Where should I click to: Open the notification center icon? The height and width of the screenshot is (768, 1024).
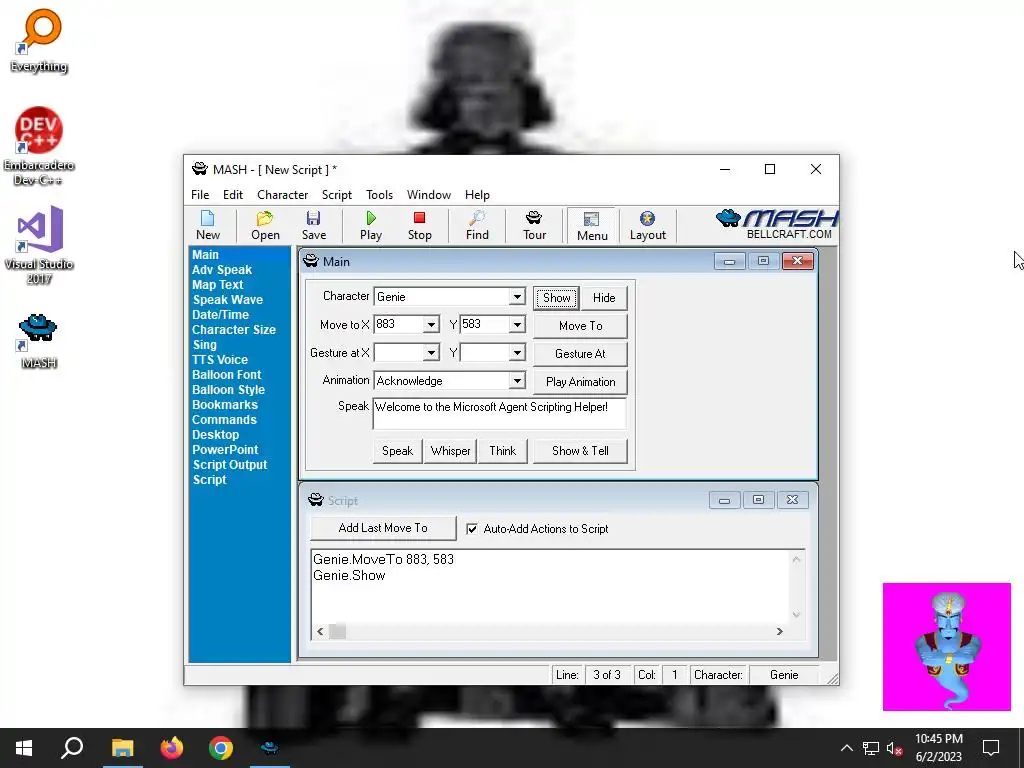(x=991, y=748)
